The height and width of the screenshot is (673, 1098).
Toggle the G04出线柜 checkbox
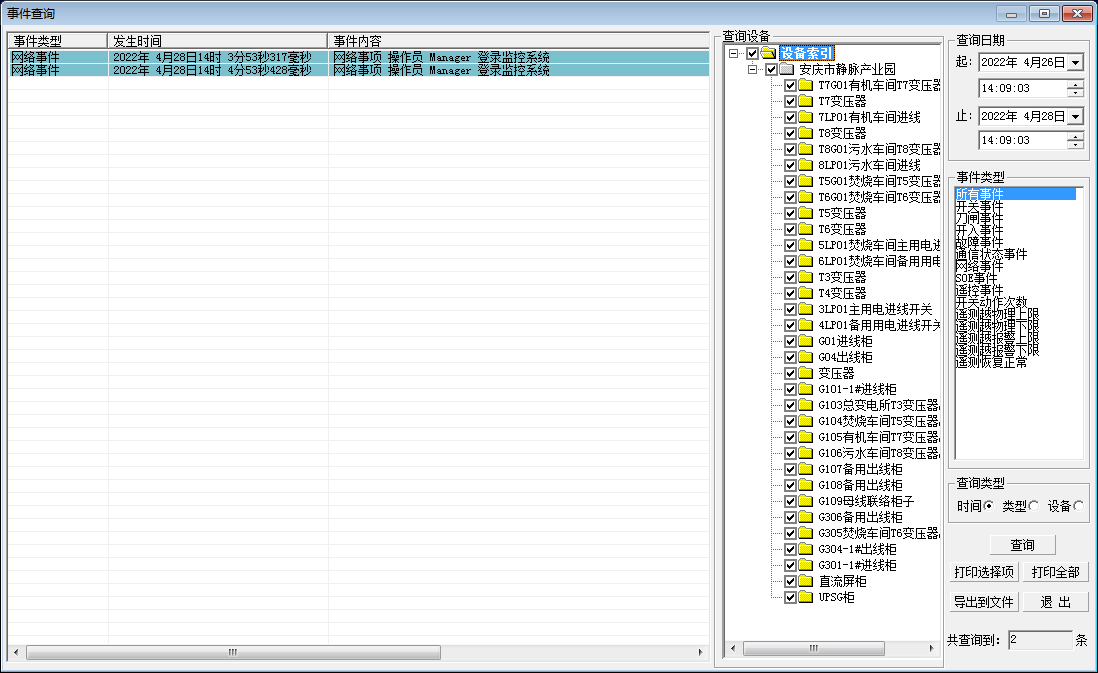[x=790, y=357]
